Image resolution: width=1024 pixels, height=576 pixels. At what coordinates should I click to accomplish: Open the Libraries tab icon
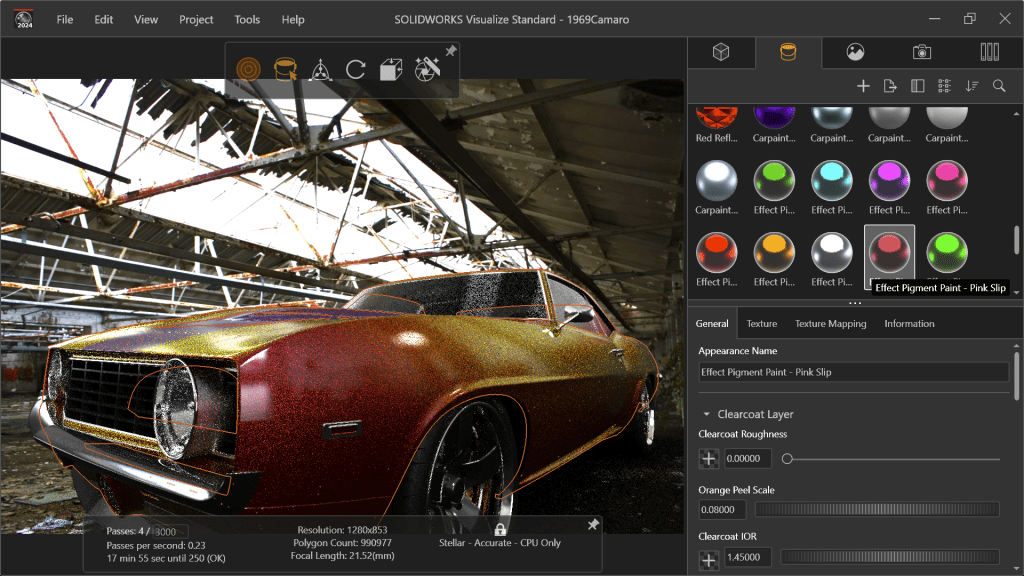(x=989, y=52)
